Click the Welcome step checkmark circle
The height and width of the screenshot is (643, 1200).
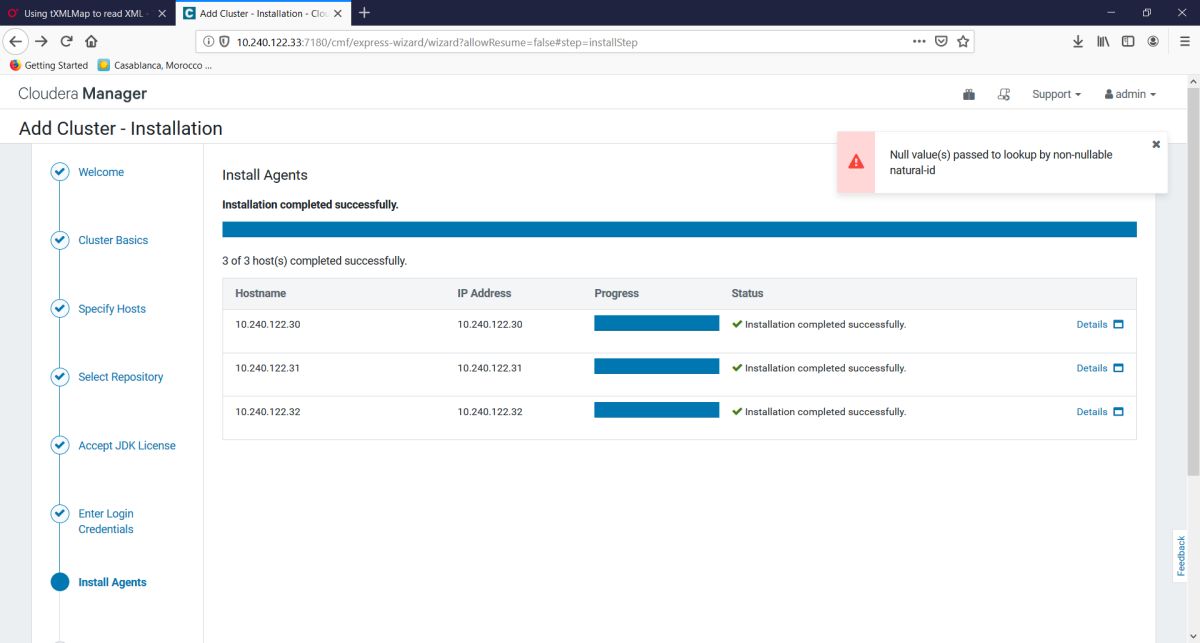click(x=60, y=172)
